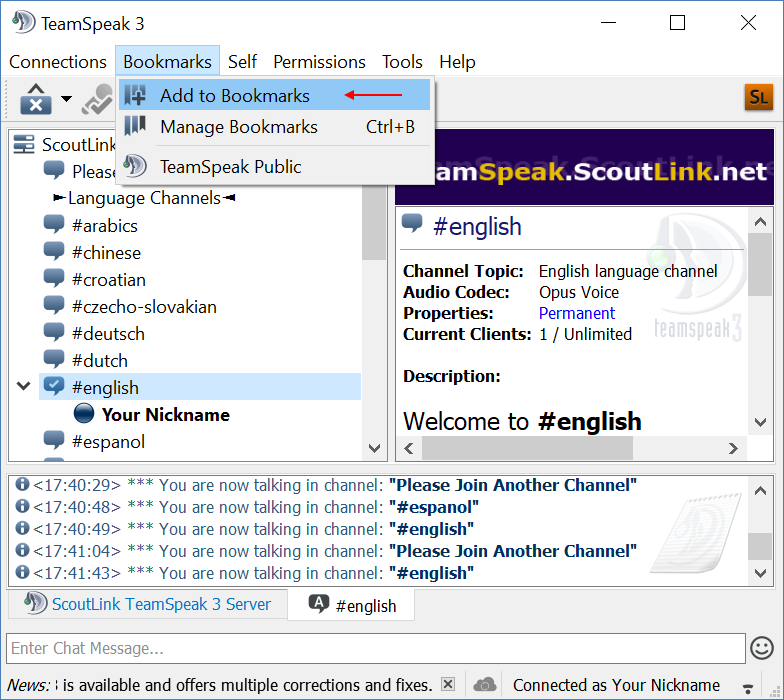The height and width of the screenshot is (700, 784).
Task: Click the chat log scroll down arrow
Action: coord(760,573)
